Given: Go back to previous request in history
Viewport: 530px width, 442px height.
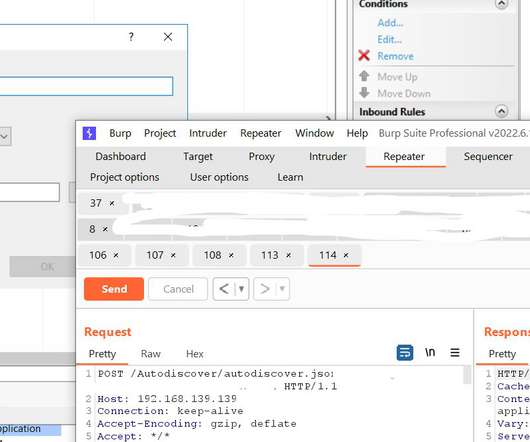Looking at the screenshot, I should [x=224, y=289].
